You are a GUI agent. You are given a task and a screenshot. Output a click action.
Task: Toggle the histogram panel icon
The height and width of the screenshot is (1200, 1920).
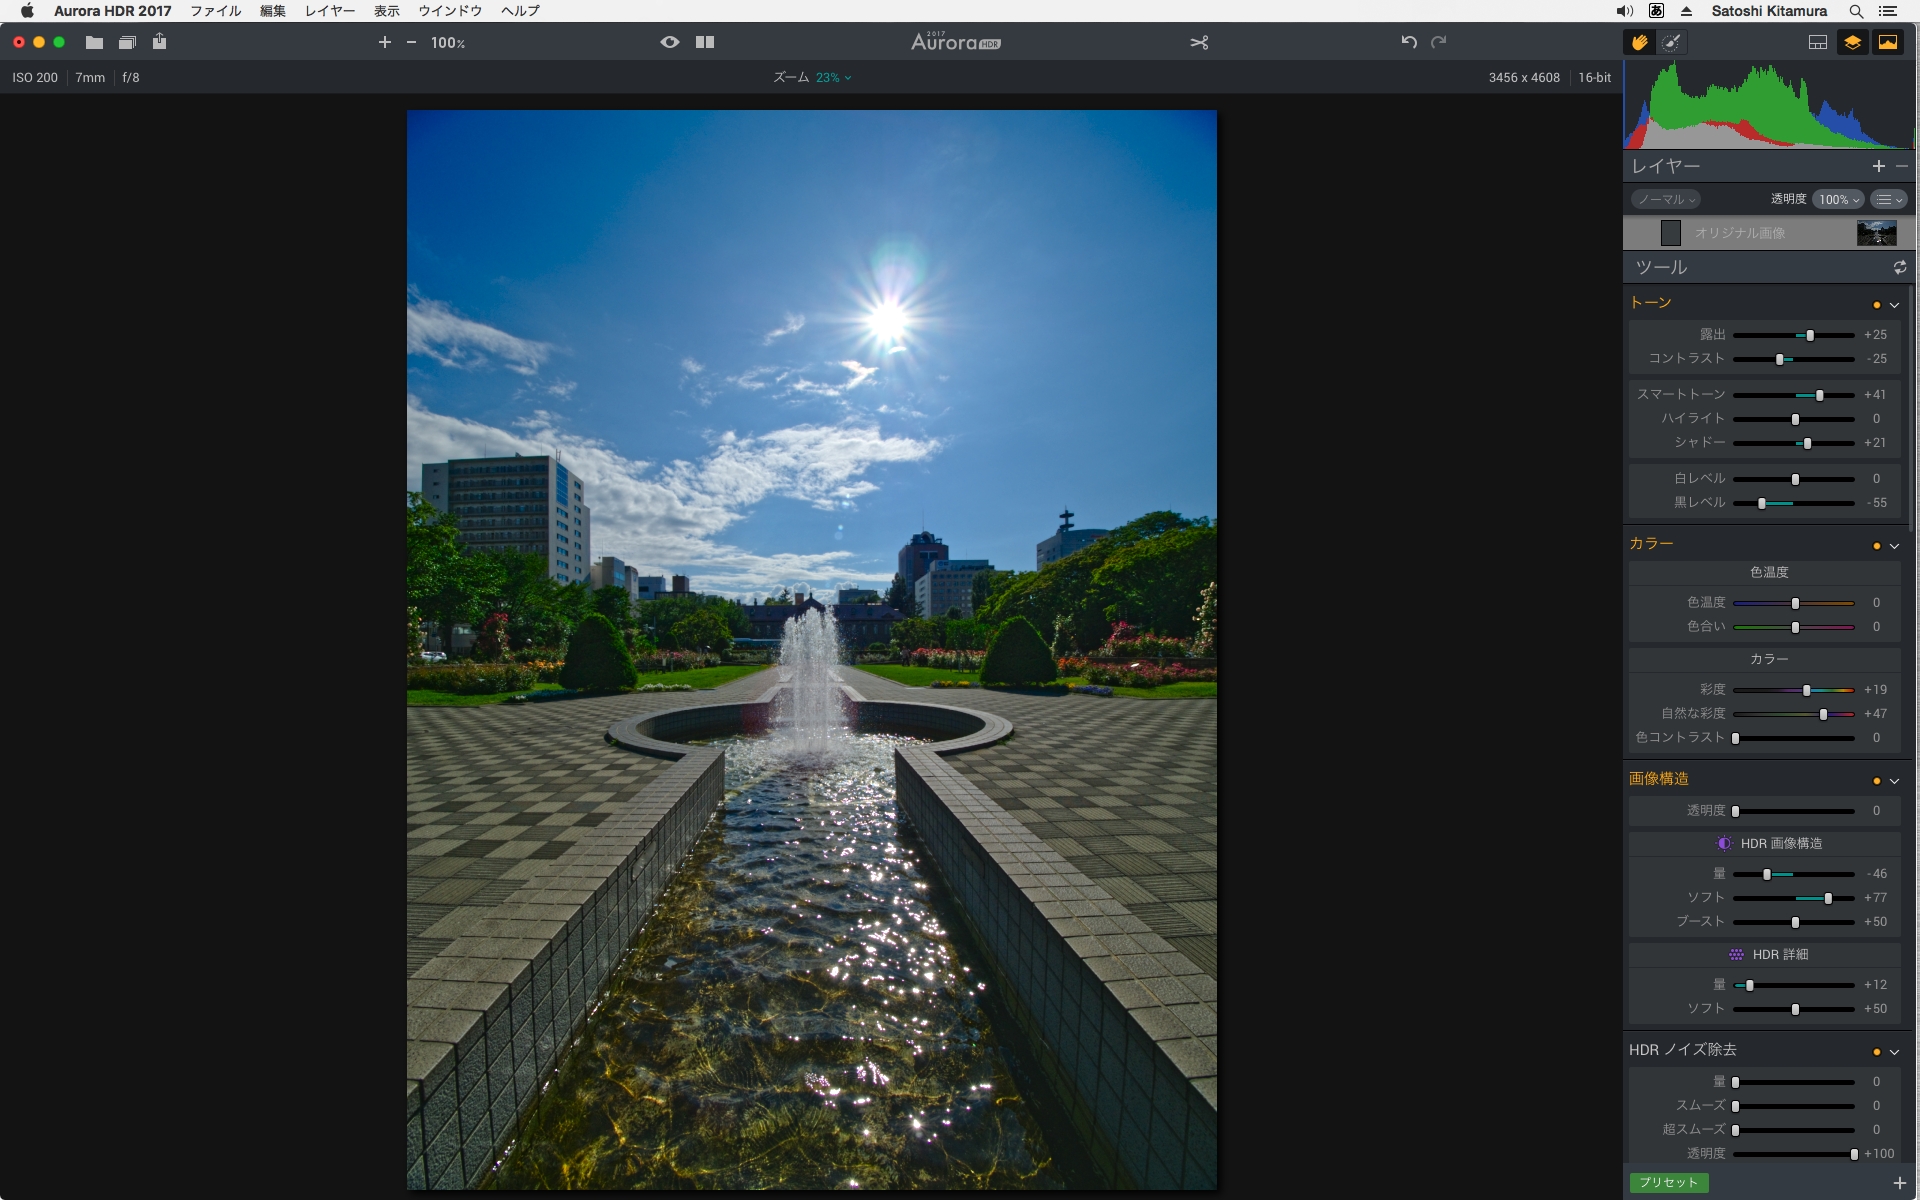(1887, 42)
